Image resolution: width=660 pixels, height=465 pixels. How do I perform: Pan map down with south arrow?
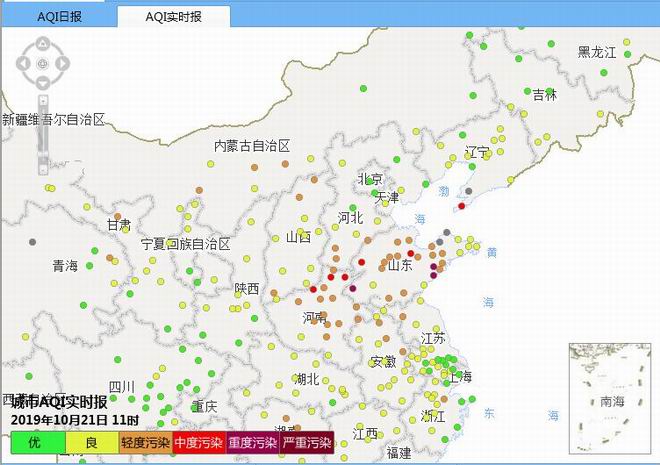pyautogui.click(x=42, y=83)
